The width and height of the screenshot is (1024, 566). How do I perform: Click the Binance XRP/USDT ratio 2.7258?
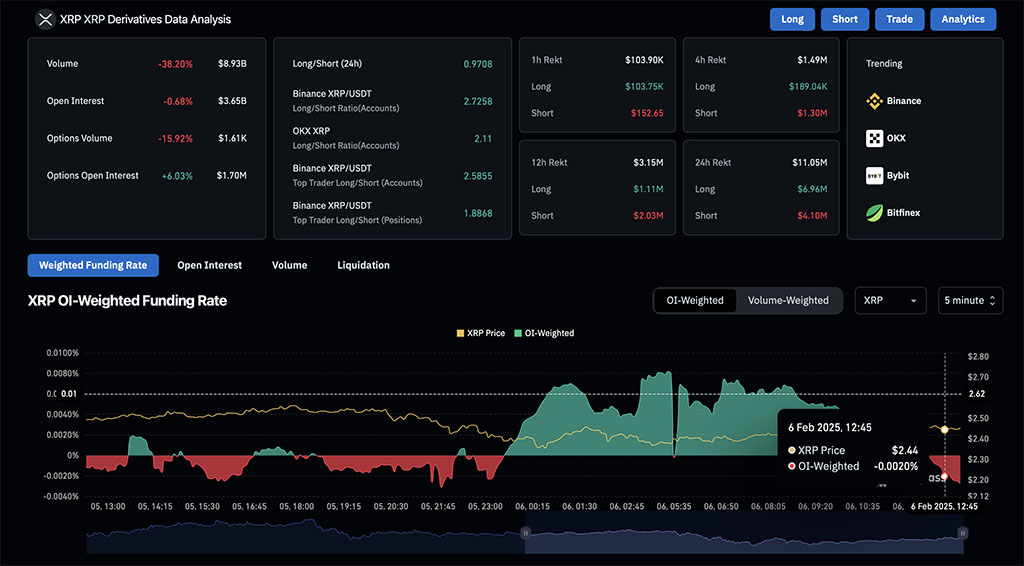coord(478,101)
